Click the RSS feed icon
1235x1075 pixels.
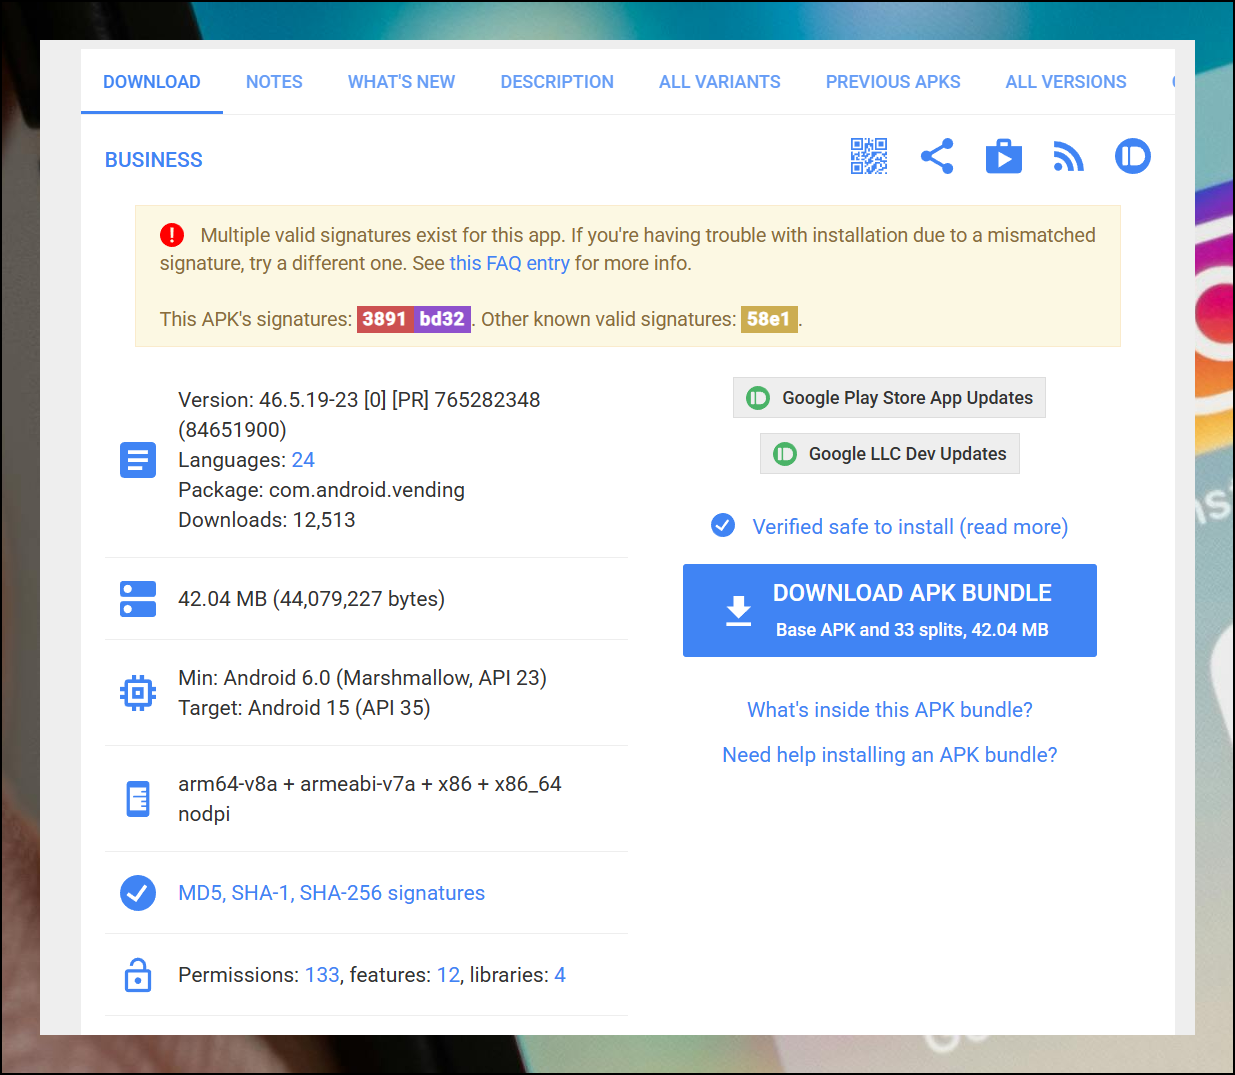click(x=1068, y=156)
